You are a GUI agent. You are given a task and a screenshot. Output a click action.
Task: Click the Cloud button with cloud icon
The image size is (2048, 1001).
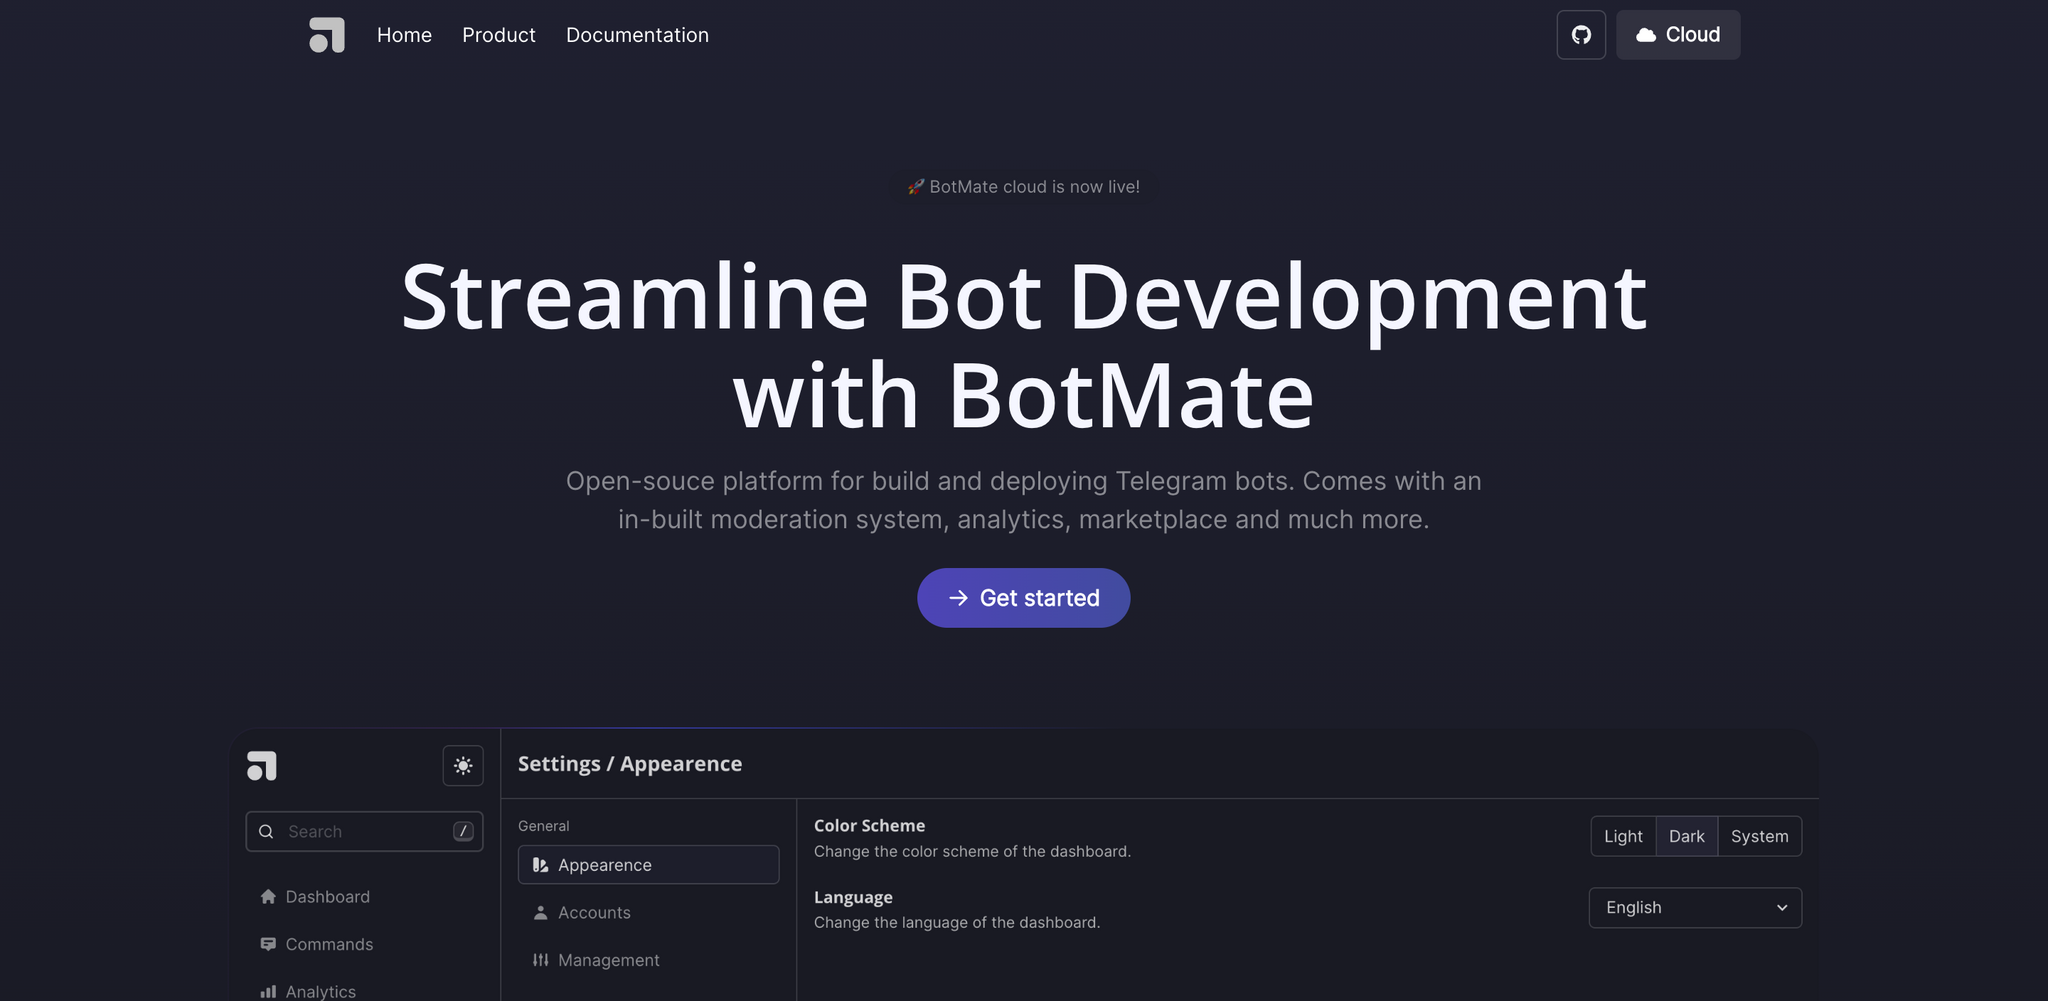tap(1677, 34)
